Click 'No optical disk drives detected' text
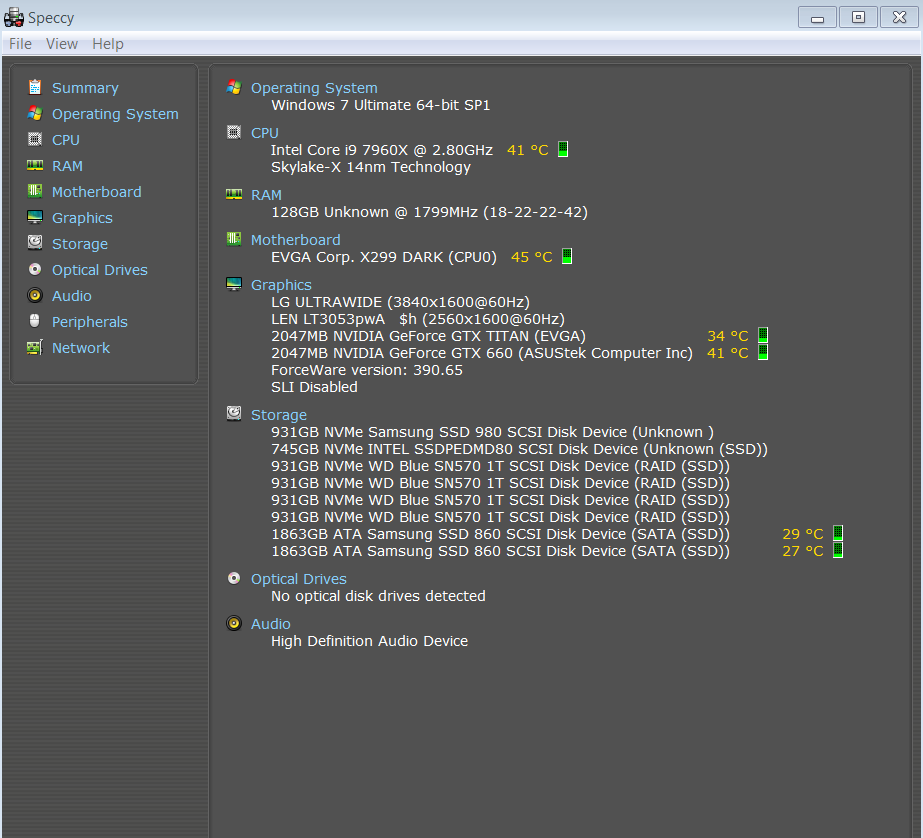This screenshot has width=923, height=838. click(378, 596)
